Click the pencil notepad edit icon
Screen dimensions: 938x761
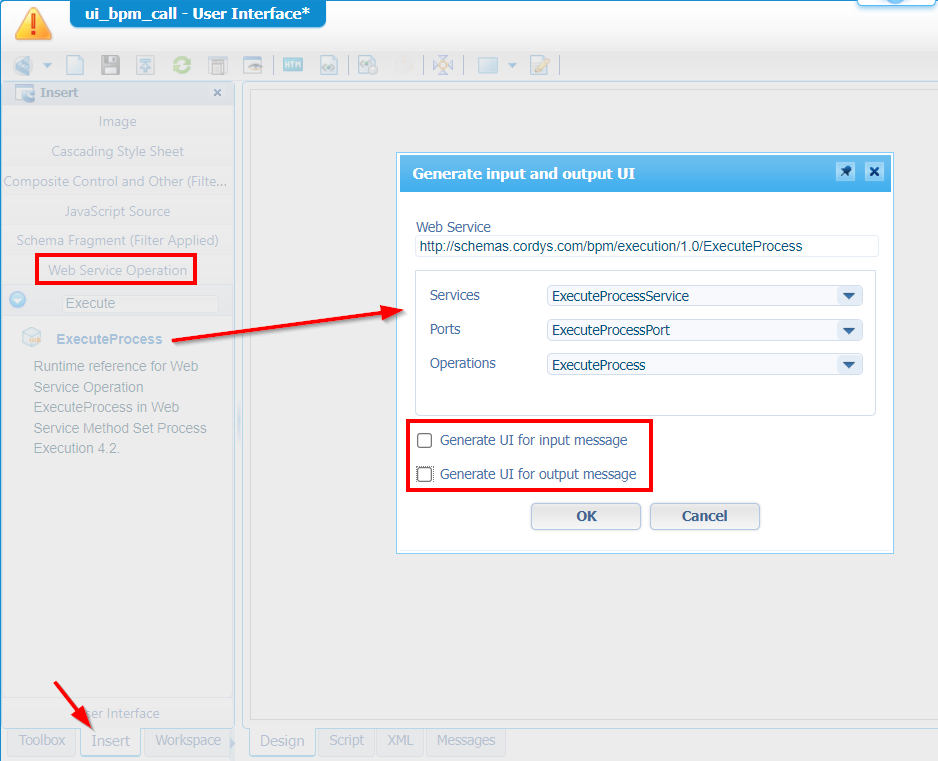[x=540, y=65]
